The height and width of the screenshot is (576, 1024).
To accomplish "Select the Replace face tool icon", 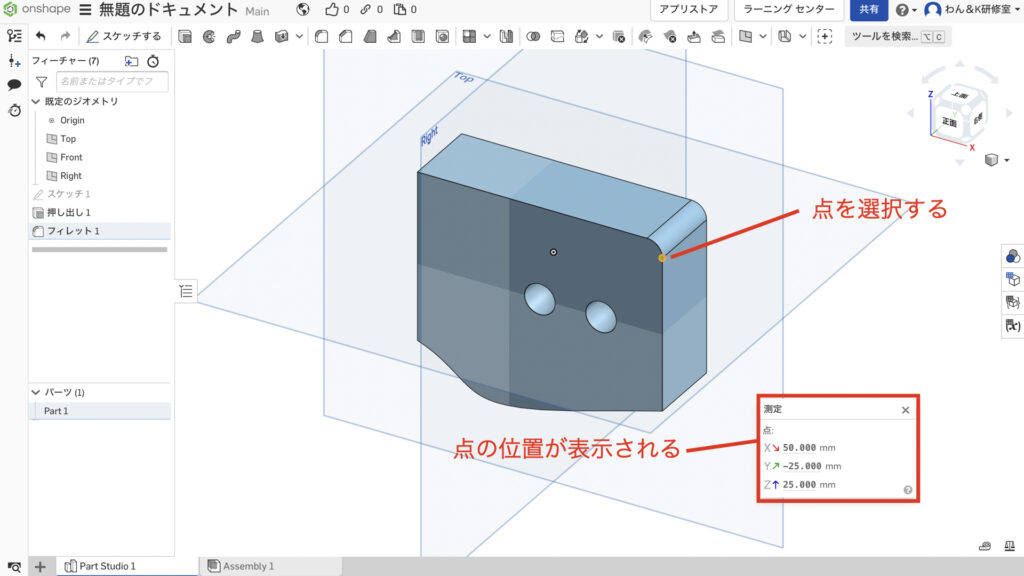I will (718, 37).
